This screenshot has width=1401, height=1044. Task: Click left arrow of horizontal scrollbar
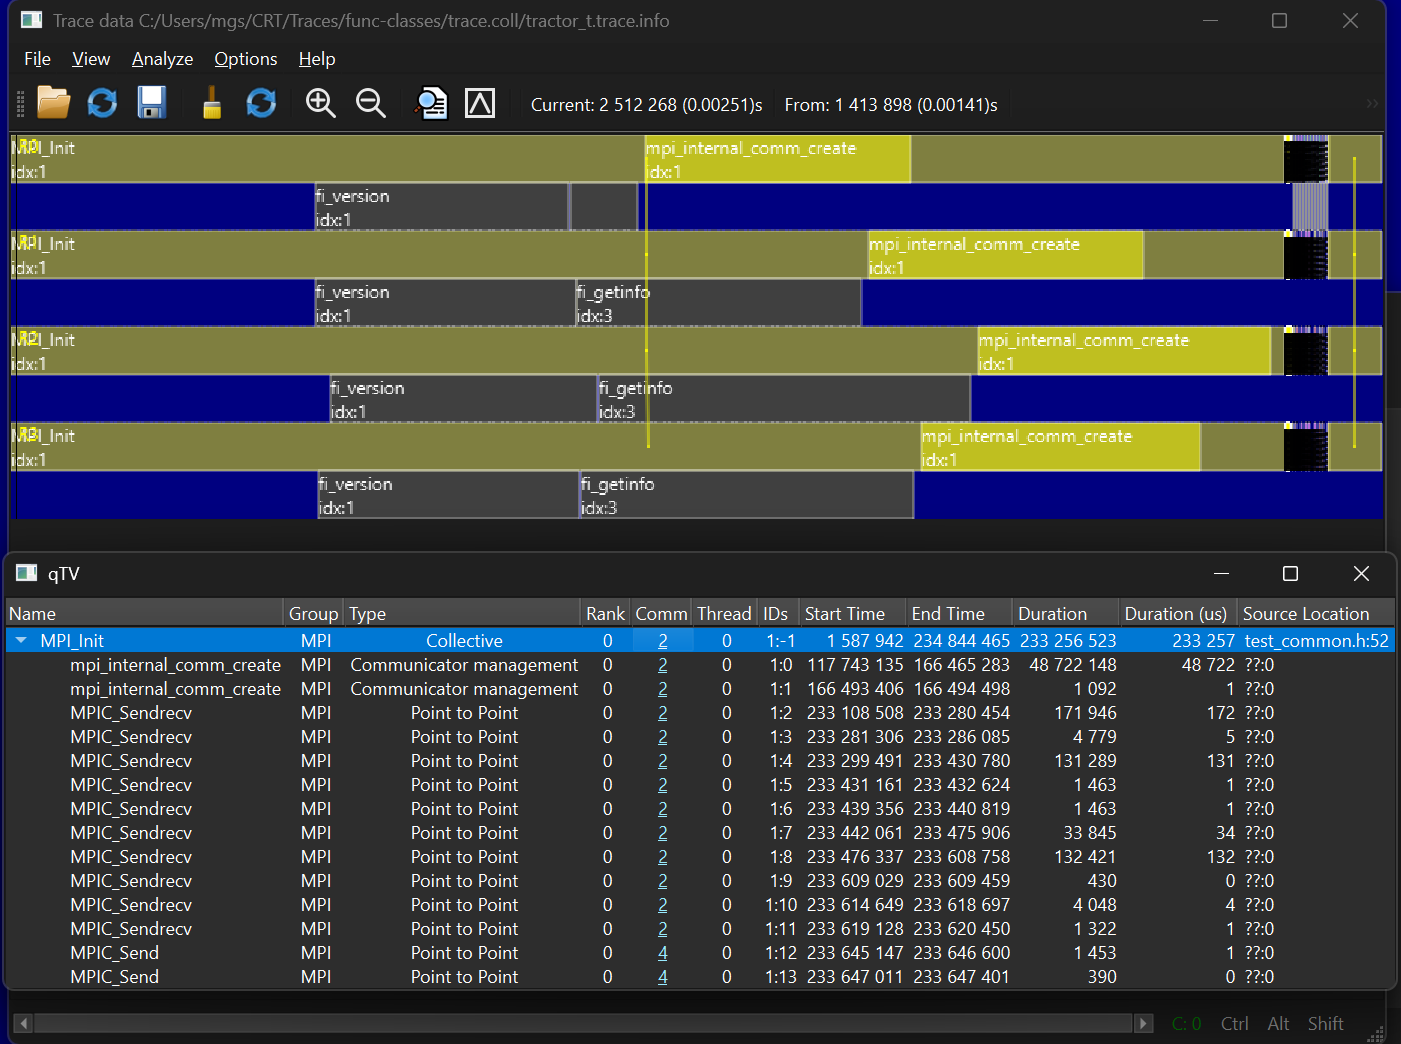23,1023
